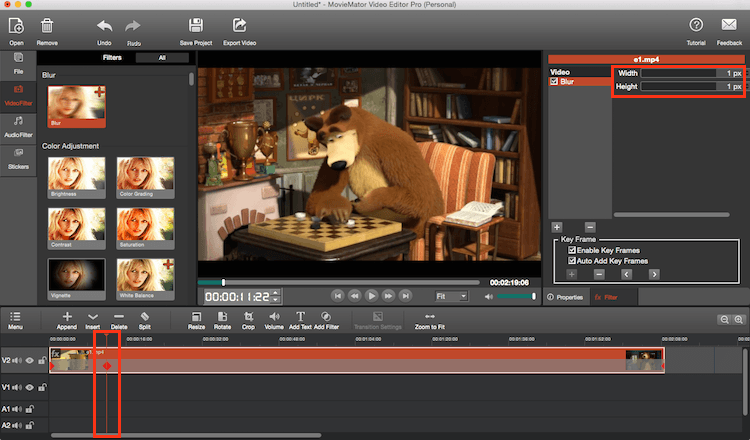
Task: Hide the V2 track video
Action: (30, 361)
